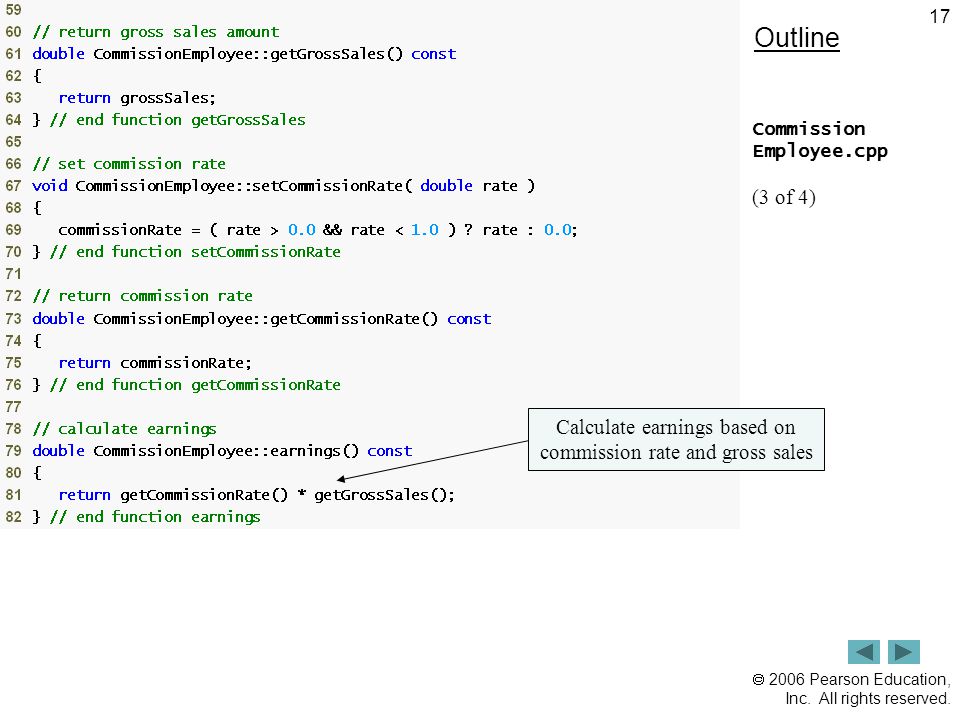Click line number 77

[x=13, y=407]
